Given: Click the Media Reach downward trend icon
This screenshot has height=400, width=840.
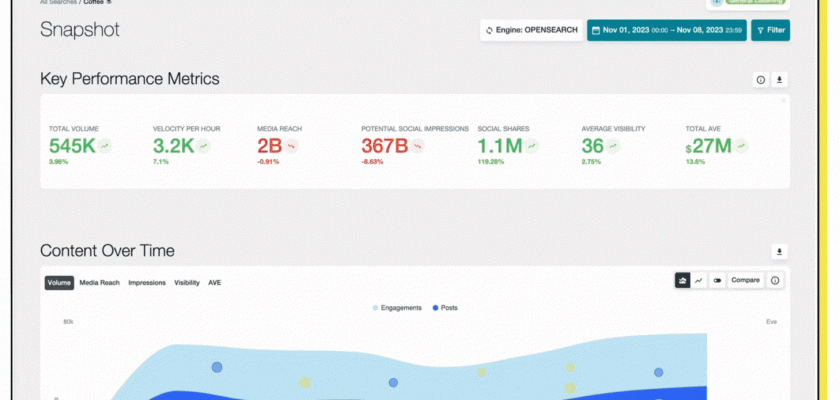Looking at the screenshot, I should (292, 146).
